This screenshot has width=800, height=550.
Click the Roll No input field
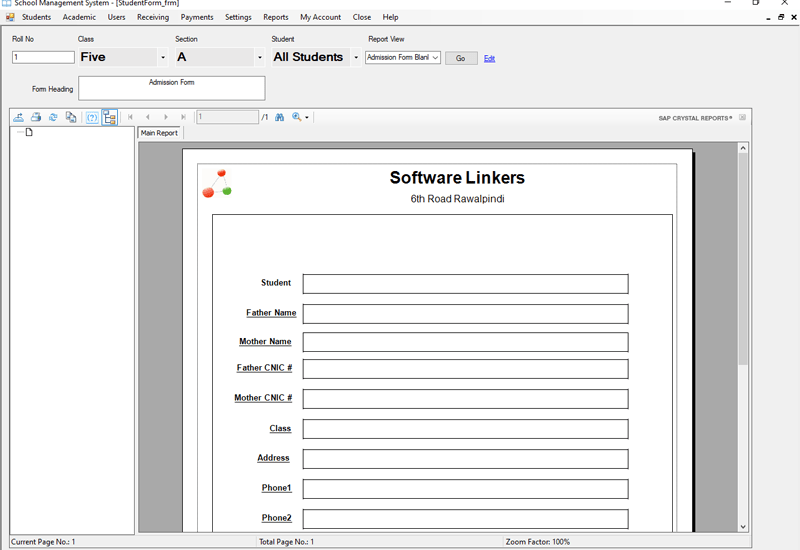point(43,57)
